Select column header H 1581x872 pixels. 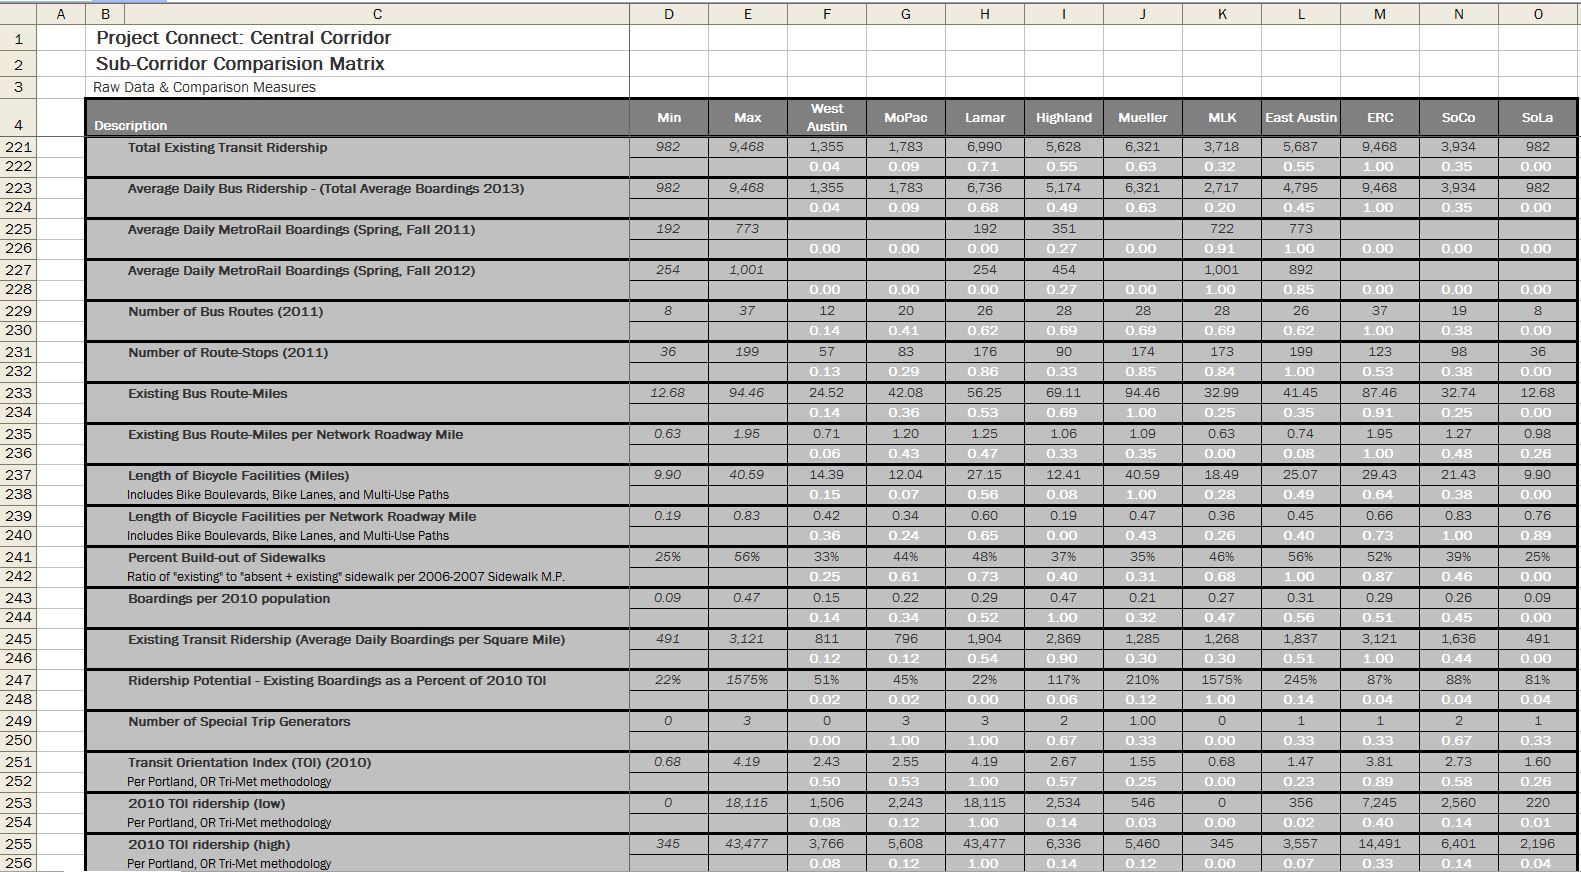[x=984, y=13]
